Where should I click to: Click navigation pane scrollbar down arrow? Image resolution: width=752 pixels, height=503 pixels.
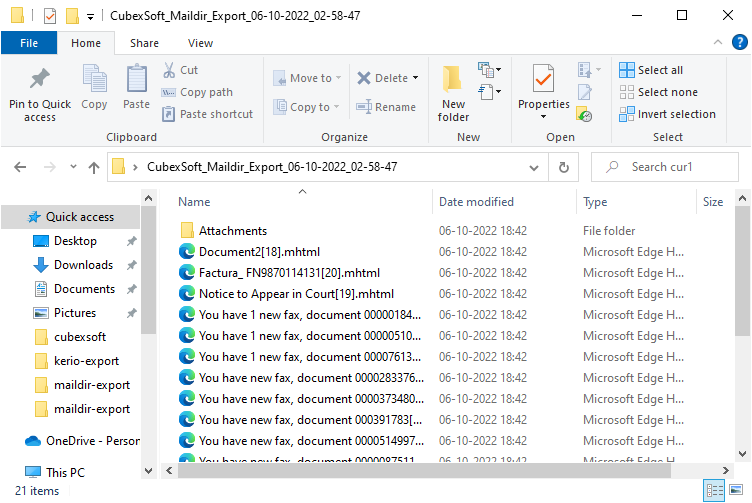(x=149, y=471)
